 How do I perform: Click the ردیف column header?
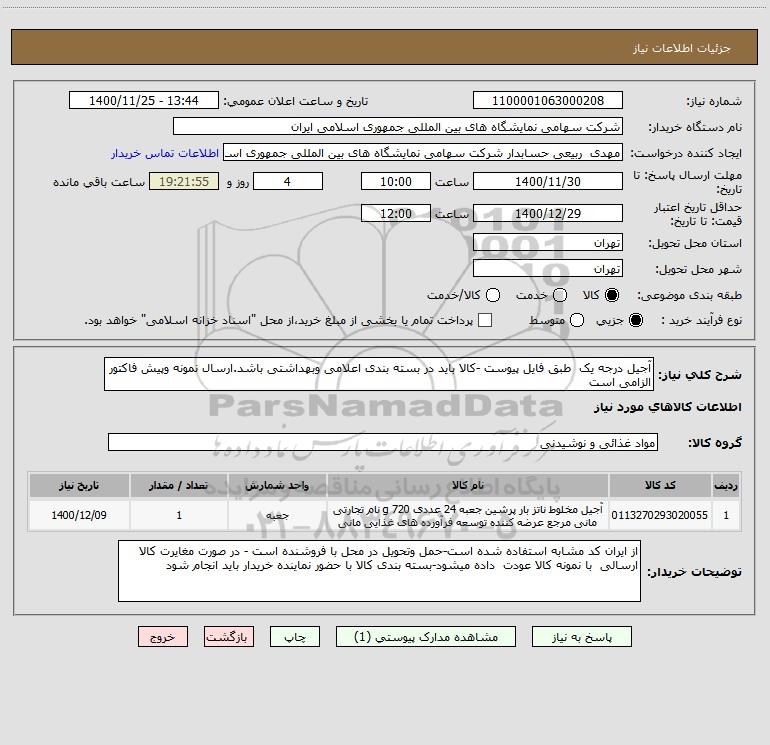[x=726, y=486]
